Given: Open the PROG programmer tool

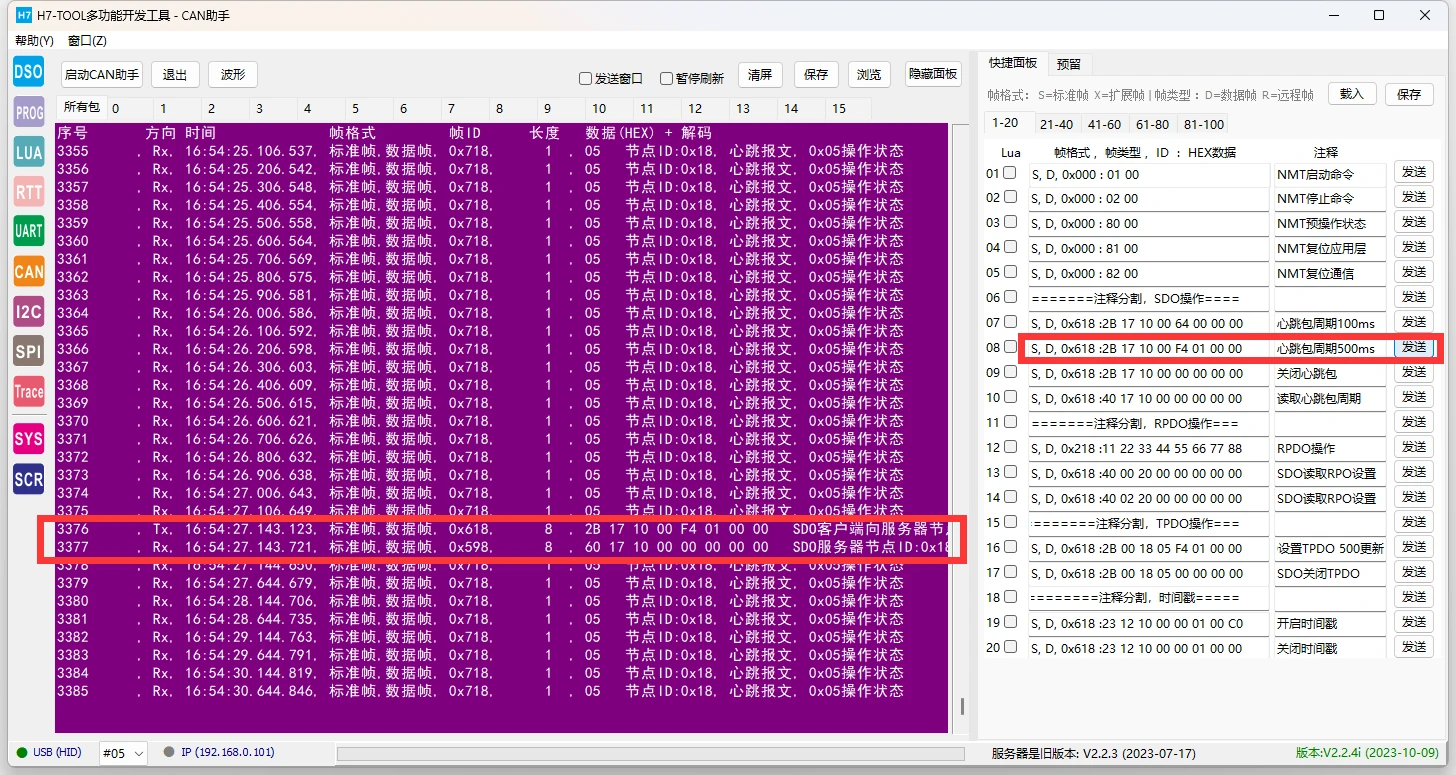Looking at the screenshot, I should [29, 113].
